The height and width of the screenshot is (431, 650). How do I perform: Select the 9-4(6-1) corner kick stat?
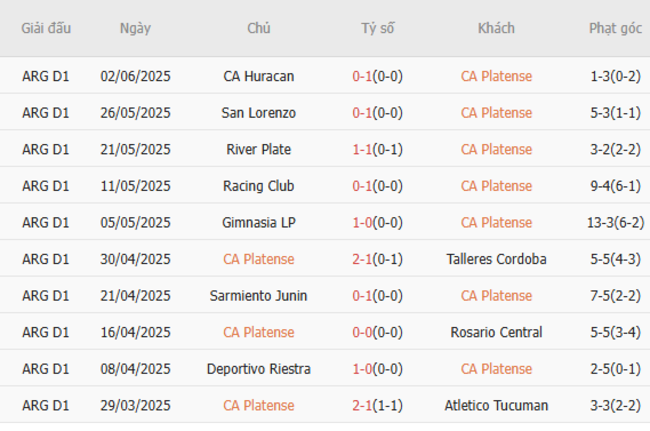point(615,186)
